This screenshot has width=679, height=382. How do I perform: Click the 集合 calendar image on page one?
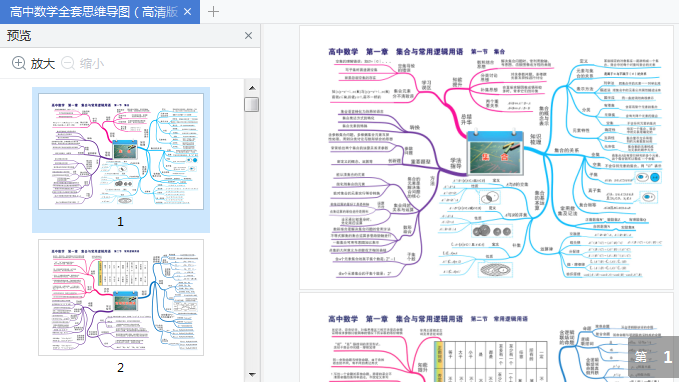[x=495, y=152]
